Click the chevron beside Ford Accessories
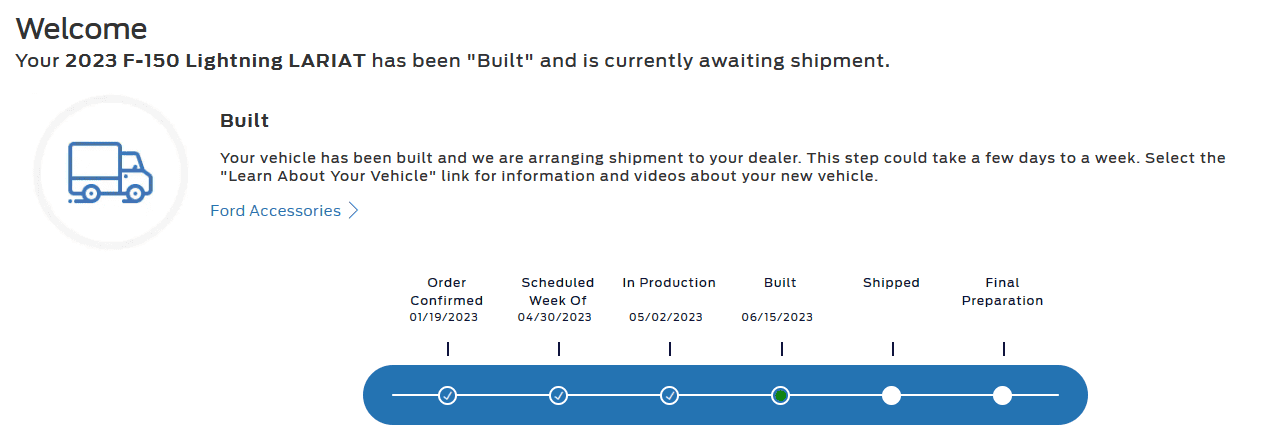The height and width of the screenshot is (440, 1264). [353, 211]
